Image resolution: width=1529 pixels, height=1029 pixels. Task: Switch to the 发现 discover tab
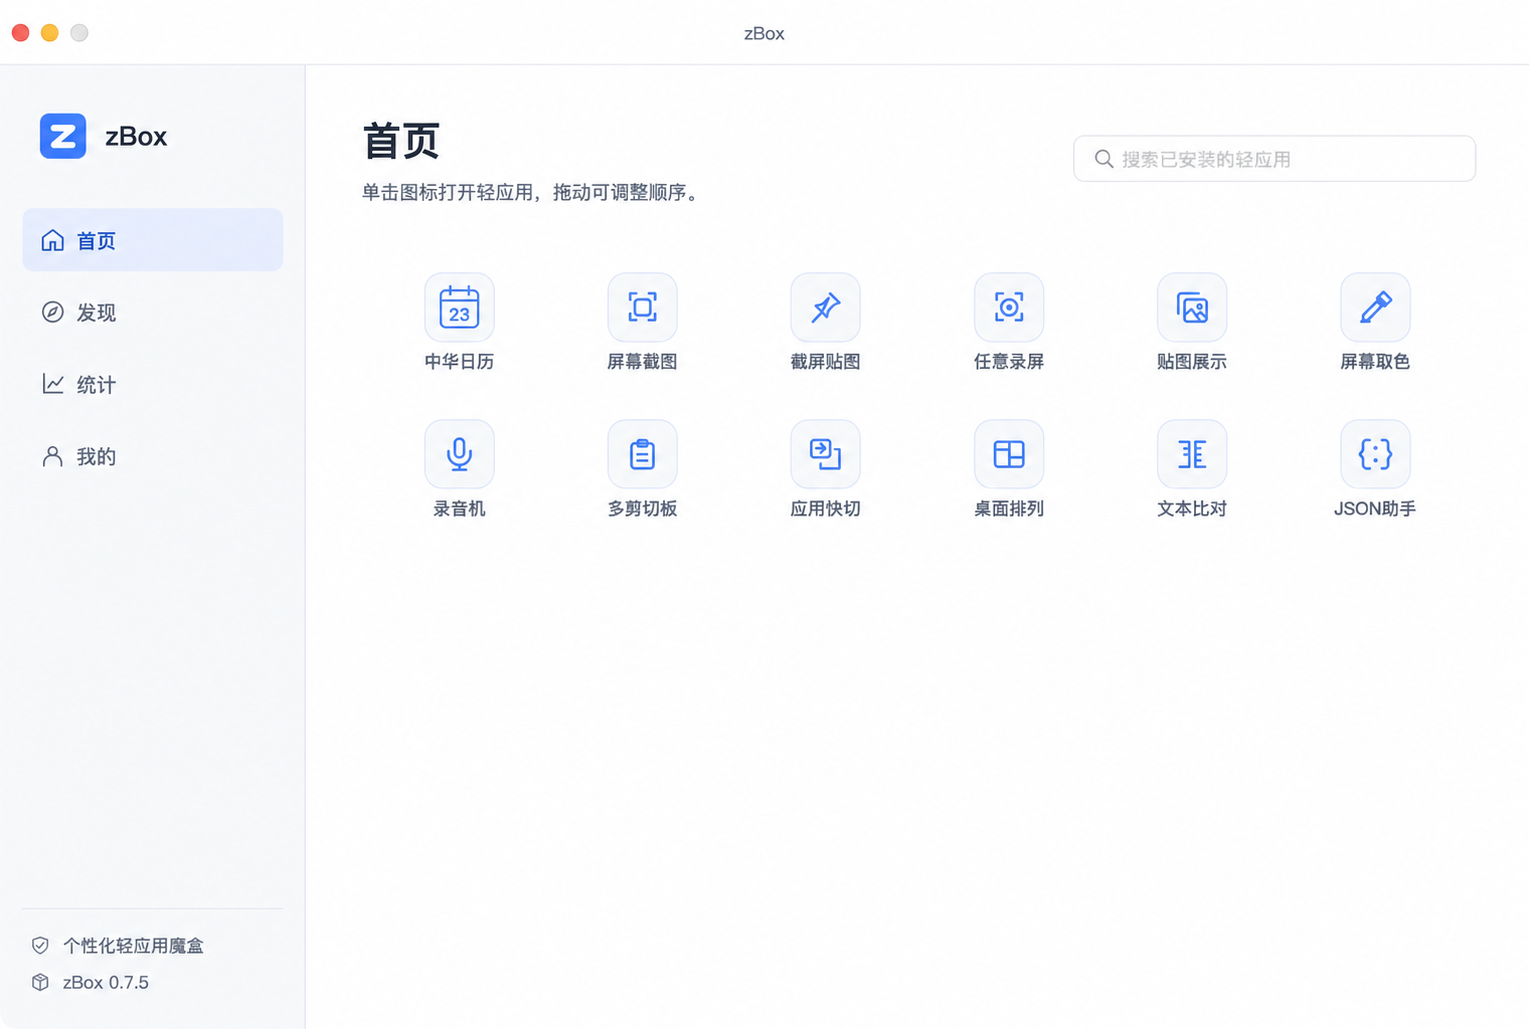pyautogui.click(x=153, y=312)
